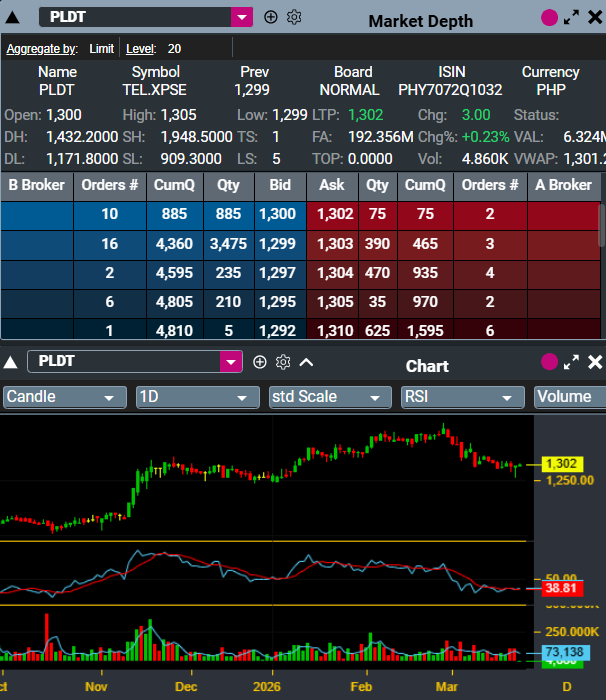The image size is (606, 700).
Task: Open Market Depth settings gear
Action: 294,17
